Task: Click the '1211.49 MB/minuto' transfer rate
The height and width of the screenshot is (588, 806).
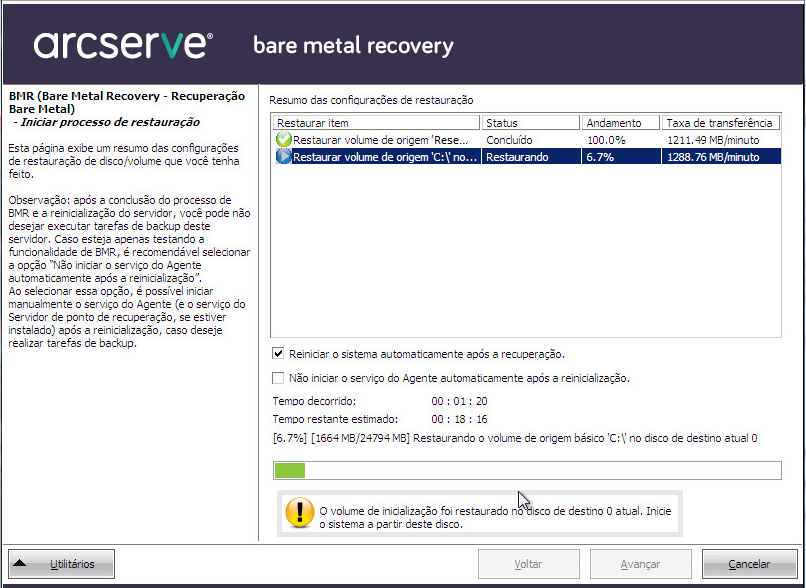Action: (713, 140)
